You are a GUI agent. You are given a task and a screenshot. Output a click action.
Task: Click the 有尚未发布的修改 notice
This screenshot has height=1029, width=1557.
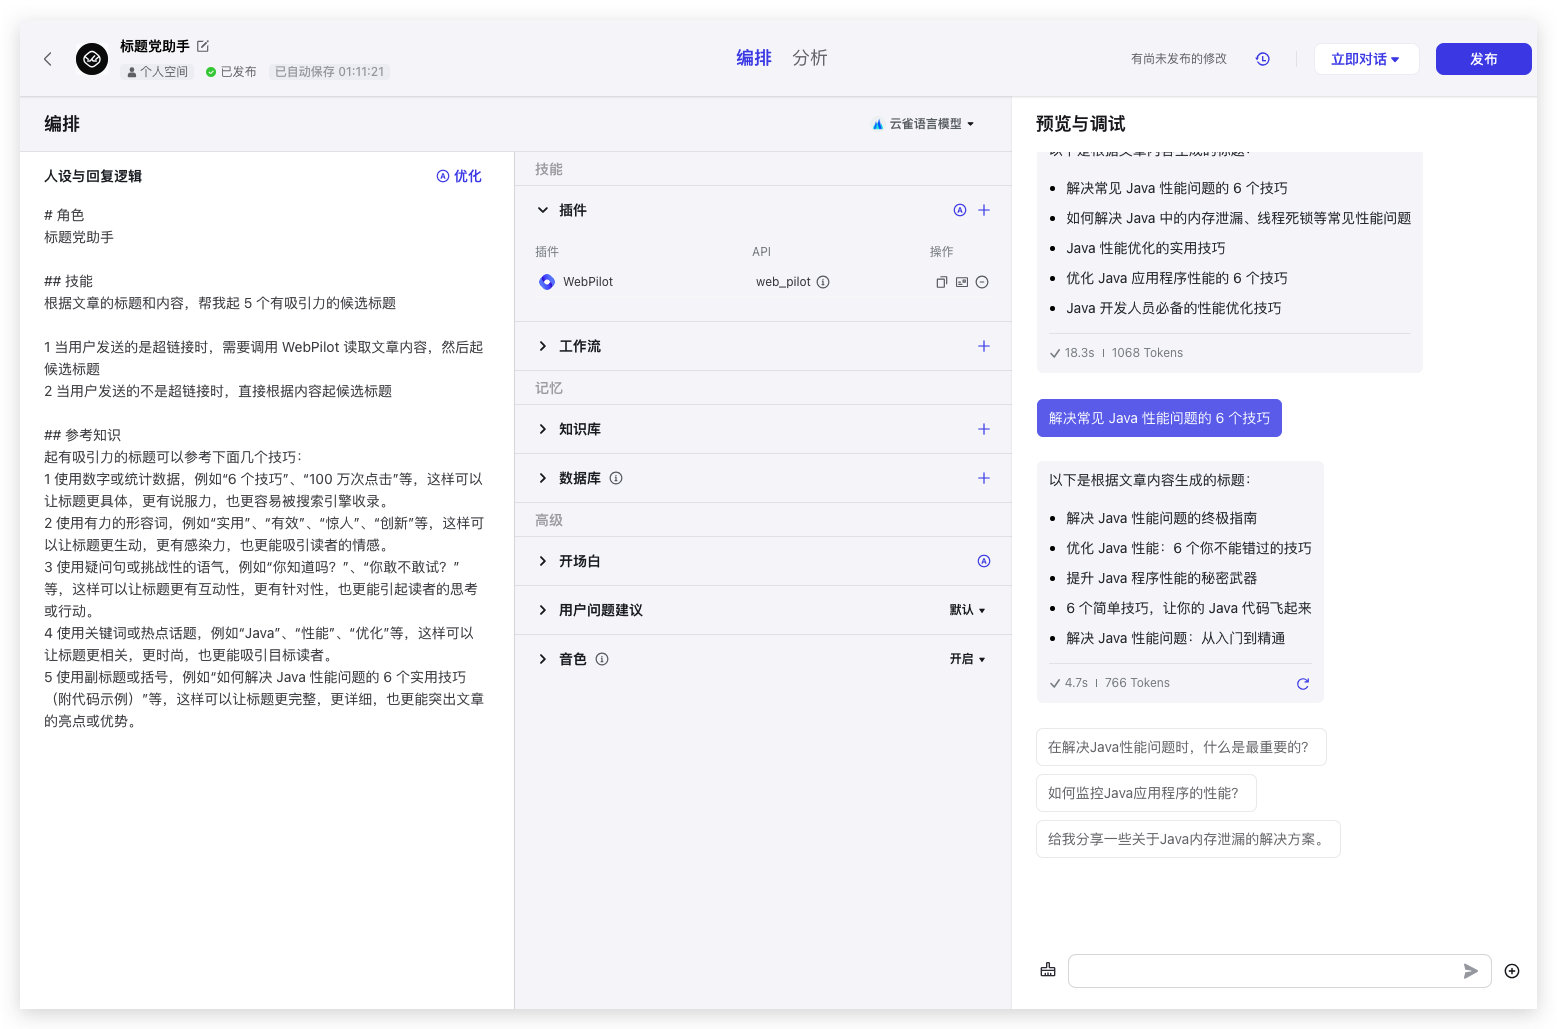pos(1179,59)
